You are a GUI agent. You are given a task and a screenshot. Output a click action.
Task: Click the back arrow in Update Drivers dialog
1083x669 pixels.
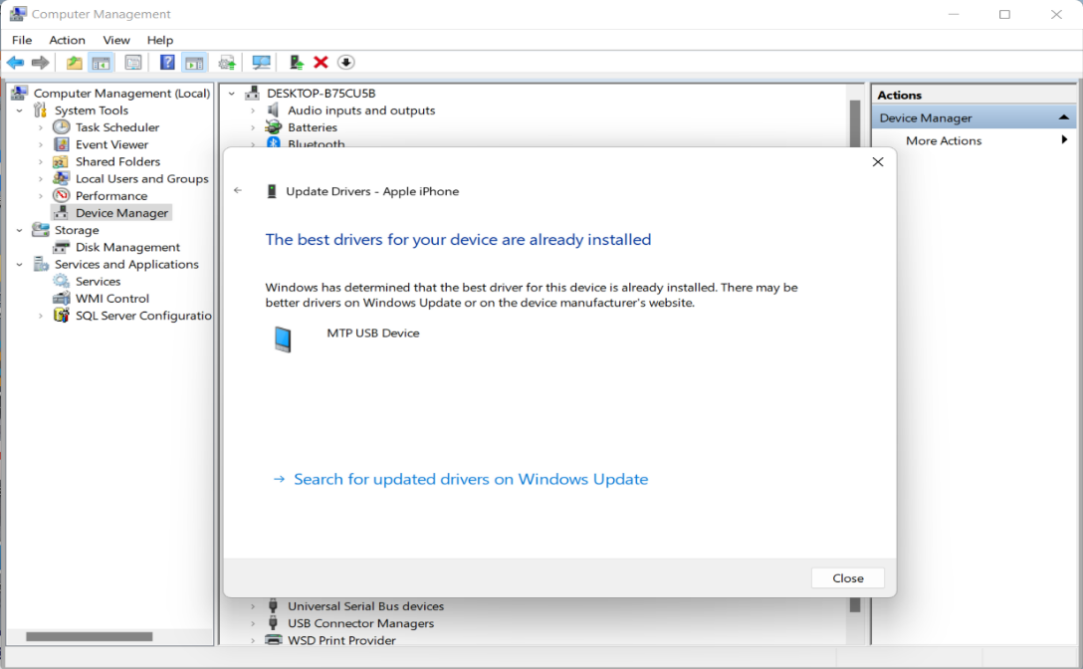tap(238, 191)
